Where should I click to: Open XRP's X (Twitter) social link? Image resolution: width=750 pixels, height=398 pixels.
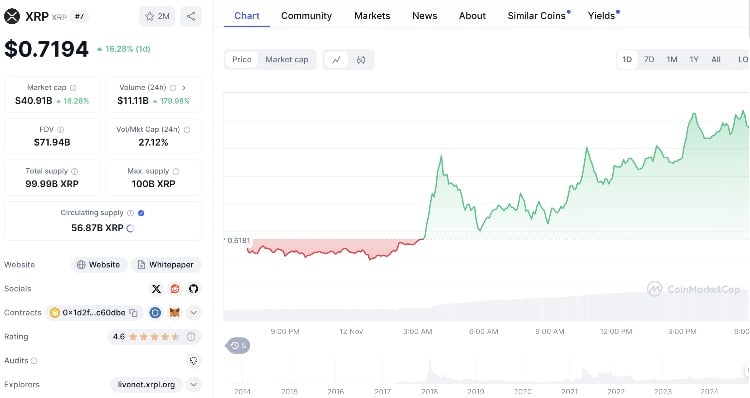tap(156, 288)
